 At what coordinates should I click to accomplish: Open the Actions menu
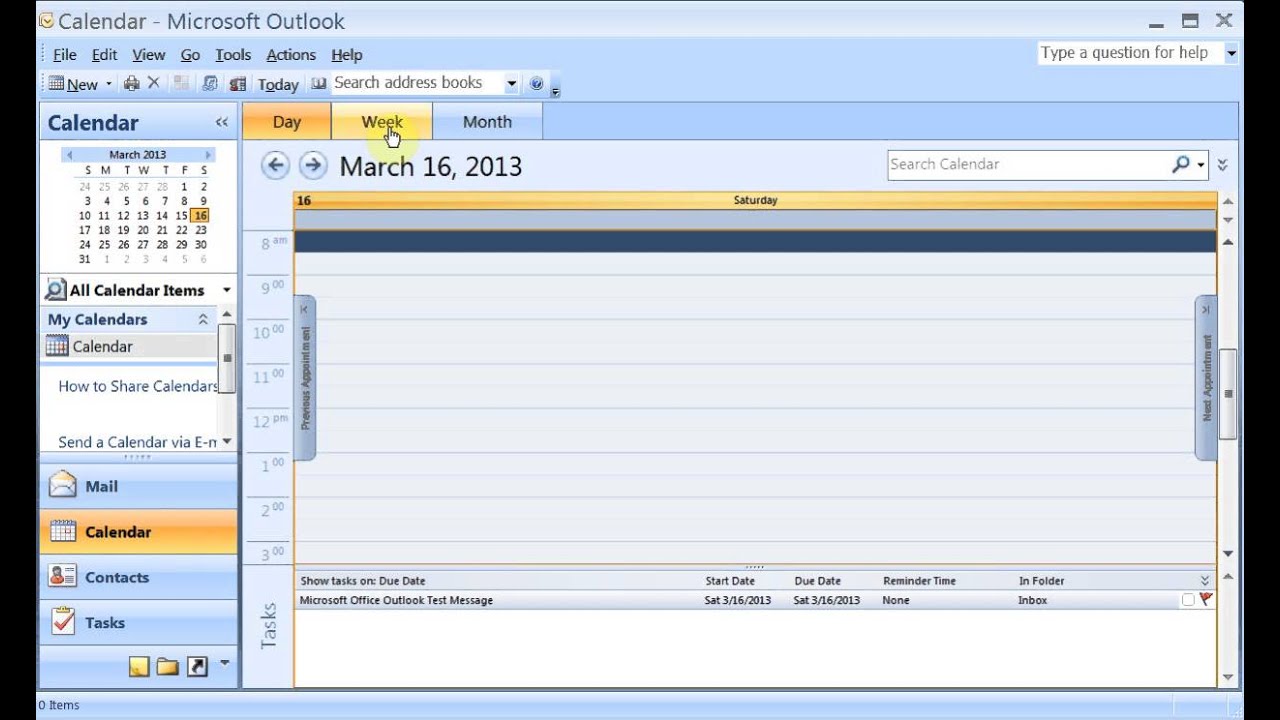pos(291,55)
